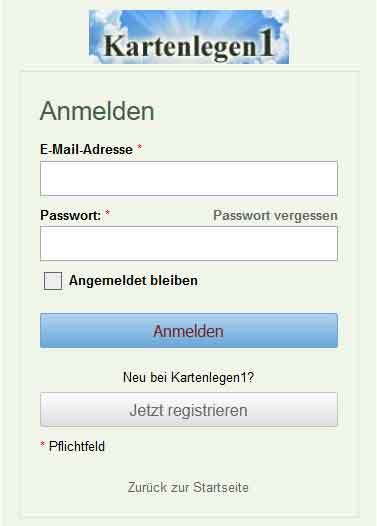Click the Pflichtfeld note text
This screenshot has width=377, height=526.
pos(77,446)
